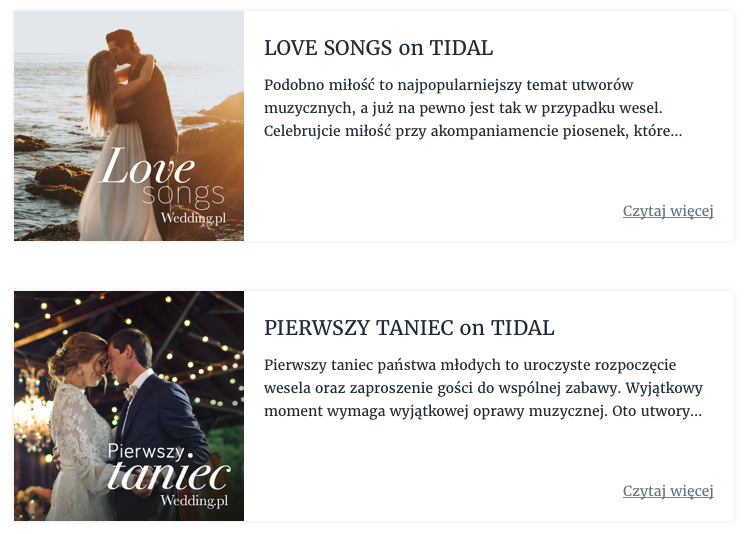Click the Pierwszy taniec description paragraph

[x=483, y=388]
